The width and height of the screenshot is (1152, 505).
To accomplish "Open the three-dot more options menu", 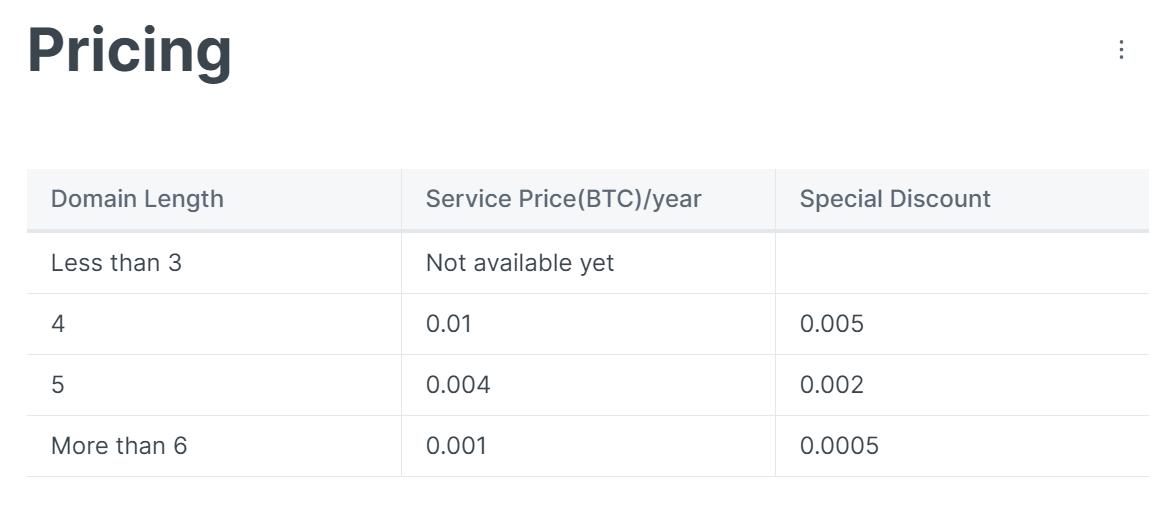I will [1121, 50].
